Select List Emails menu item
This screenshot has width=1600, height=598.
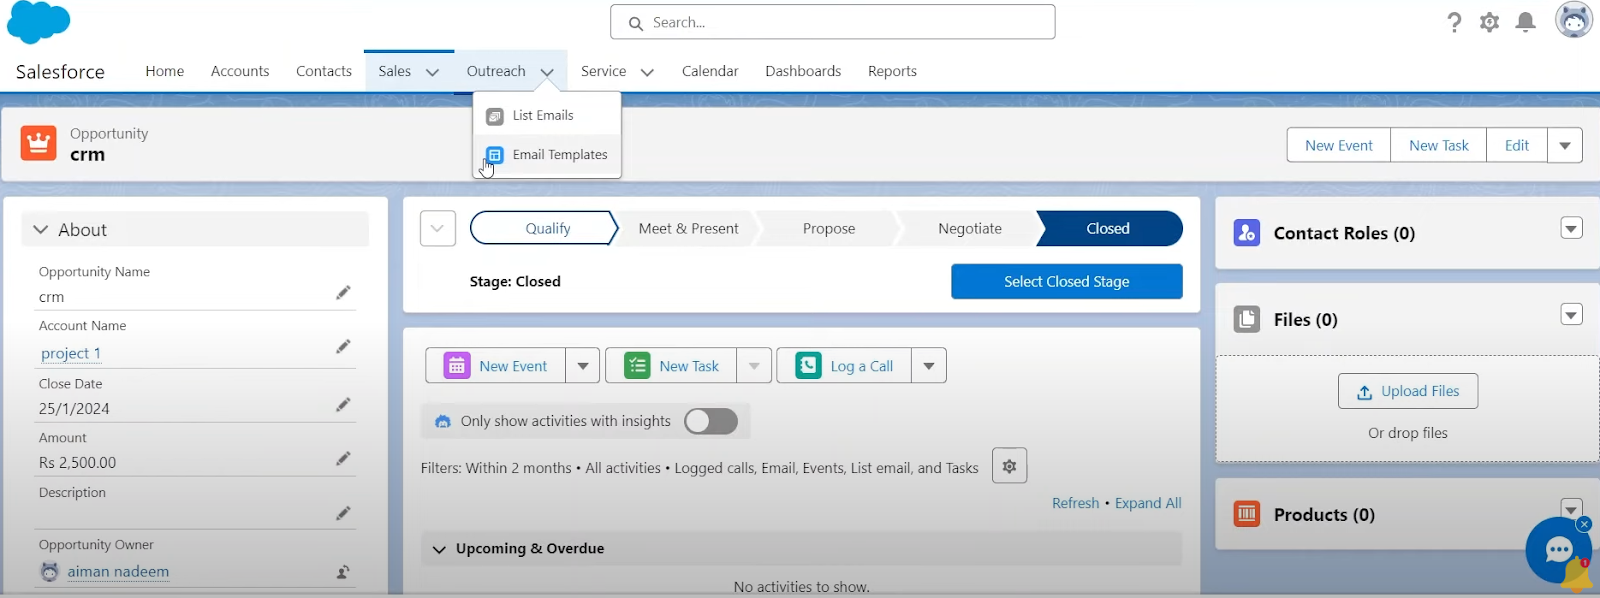tap(547, 116)
